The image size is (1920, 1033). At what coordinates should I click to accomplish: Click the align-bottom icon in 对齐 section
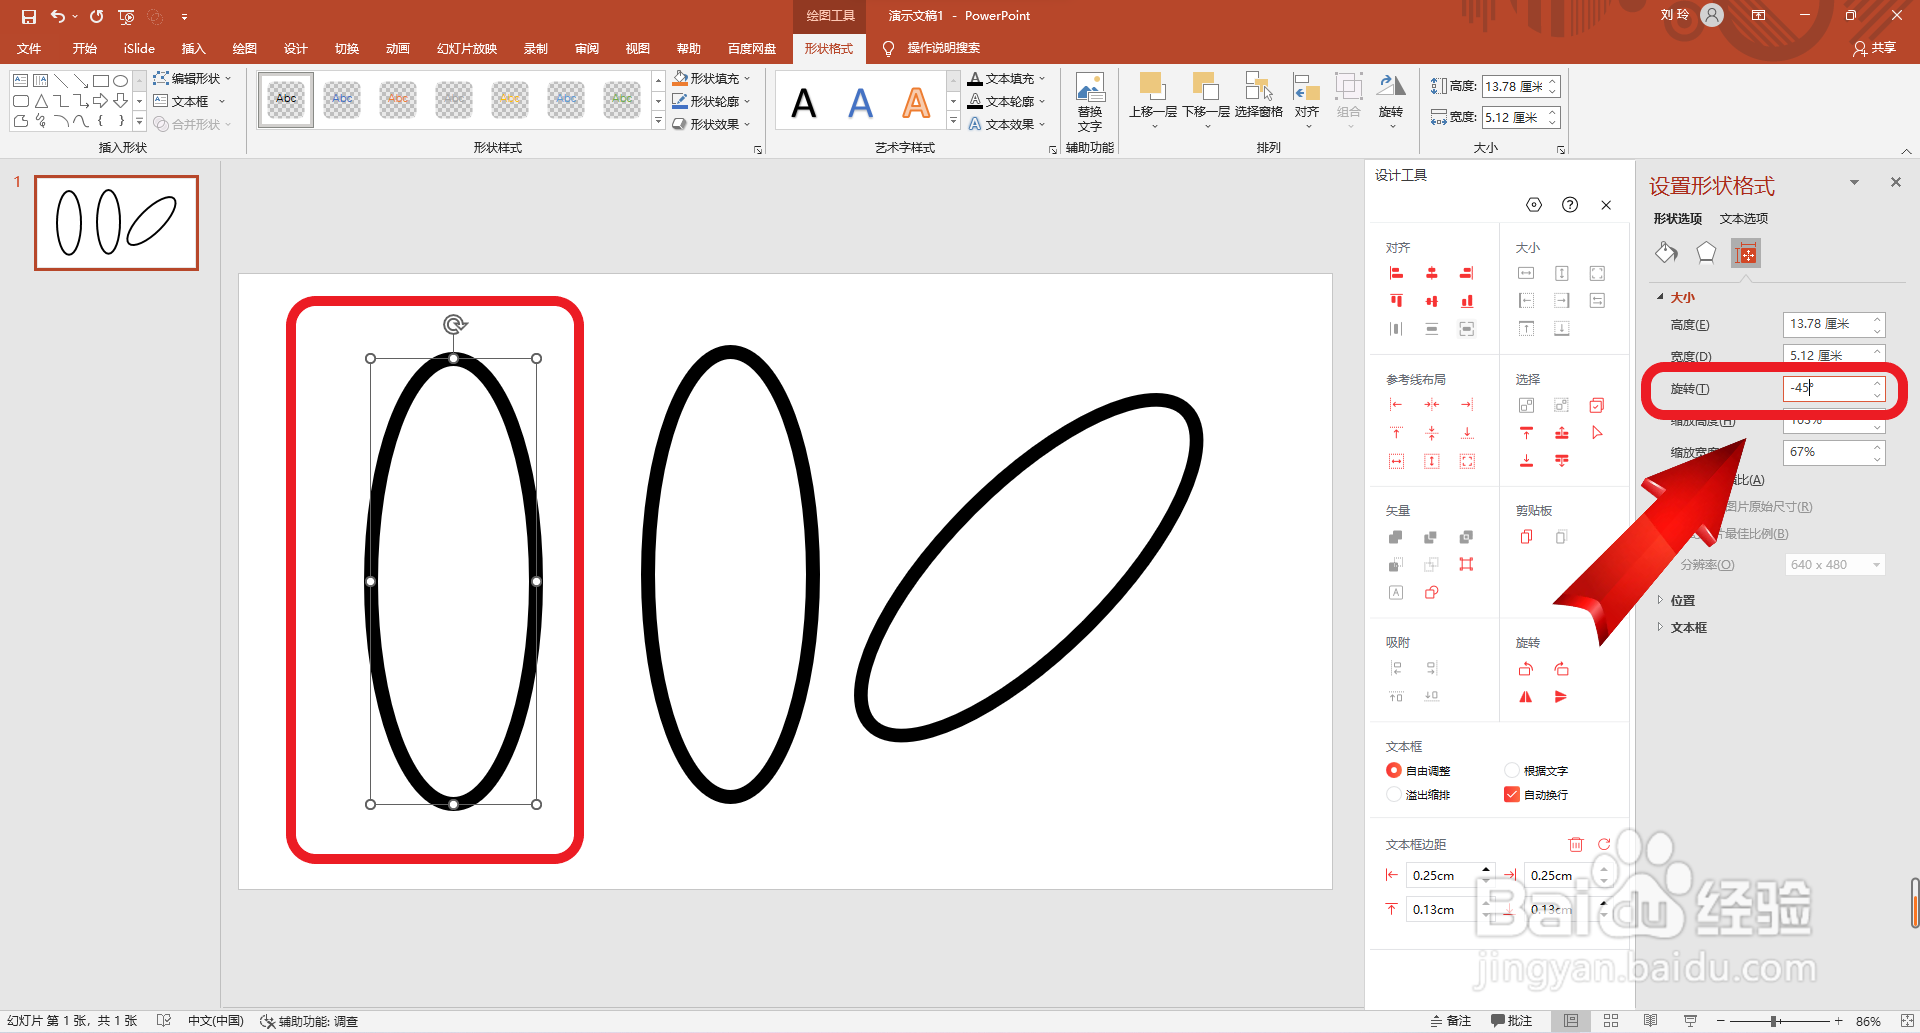click(1466, 301)
